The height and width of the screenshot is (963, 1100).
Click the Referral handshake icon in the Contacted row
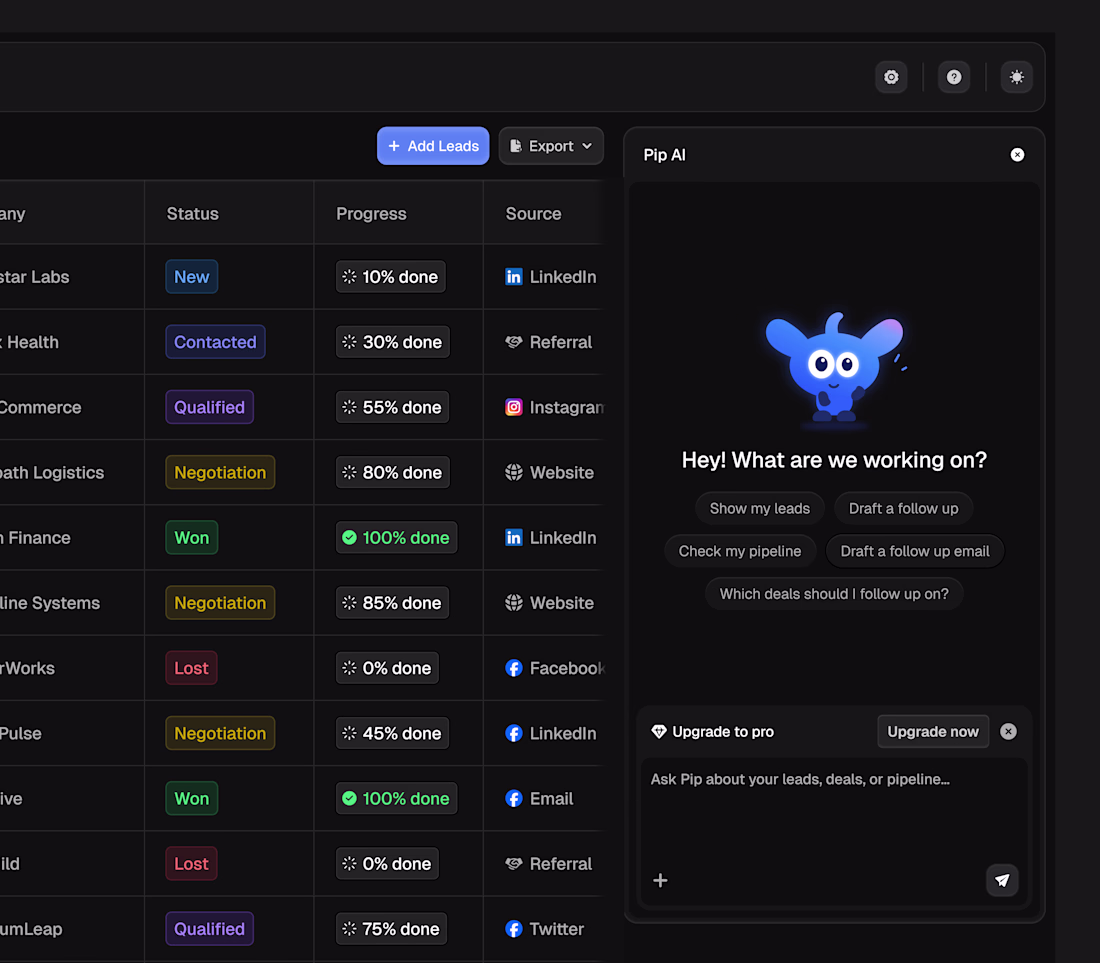514,342
